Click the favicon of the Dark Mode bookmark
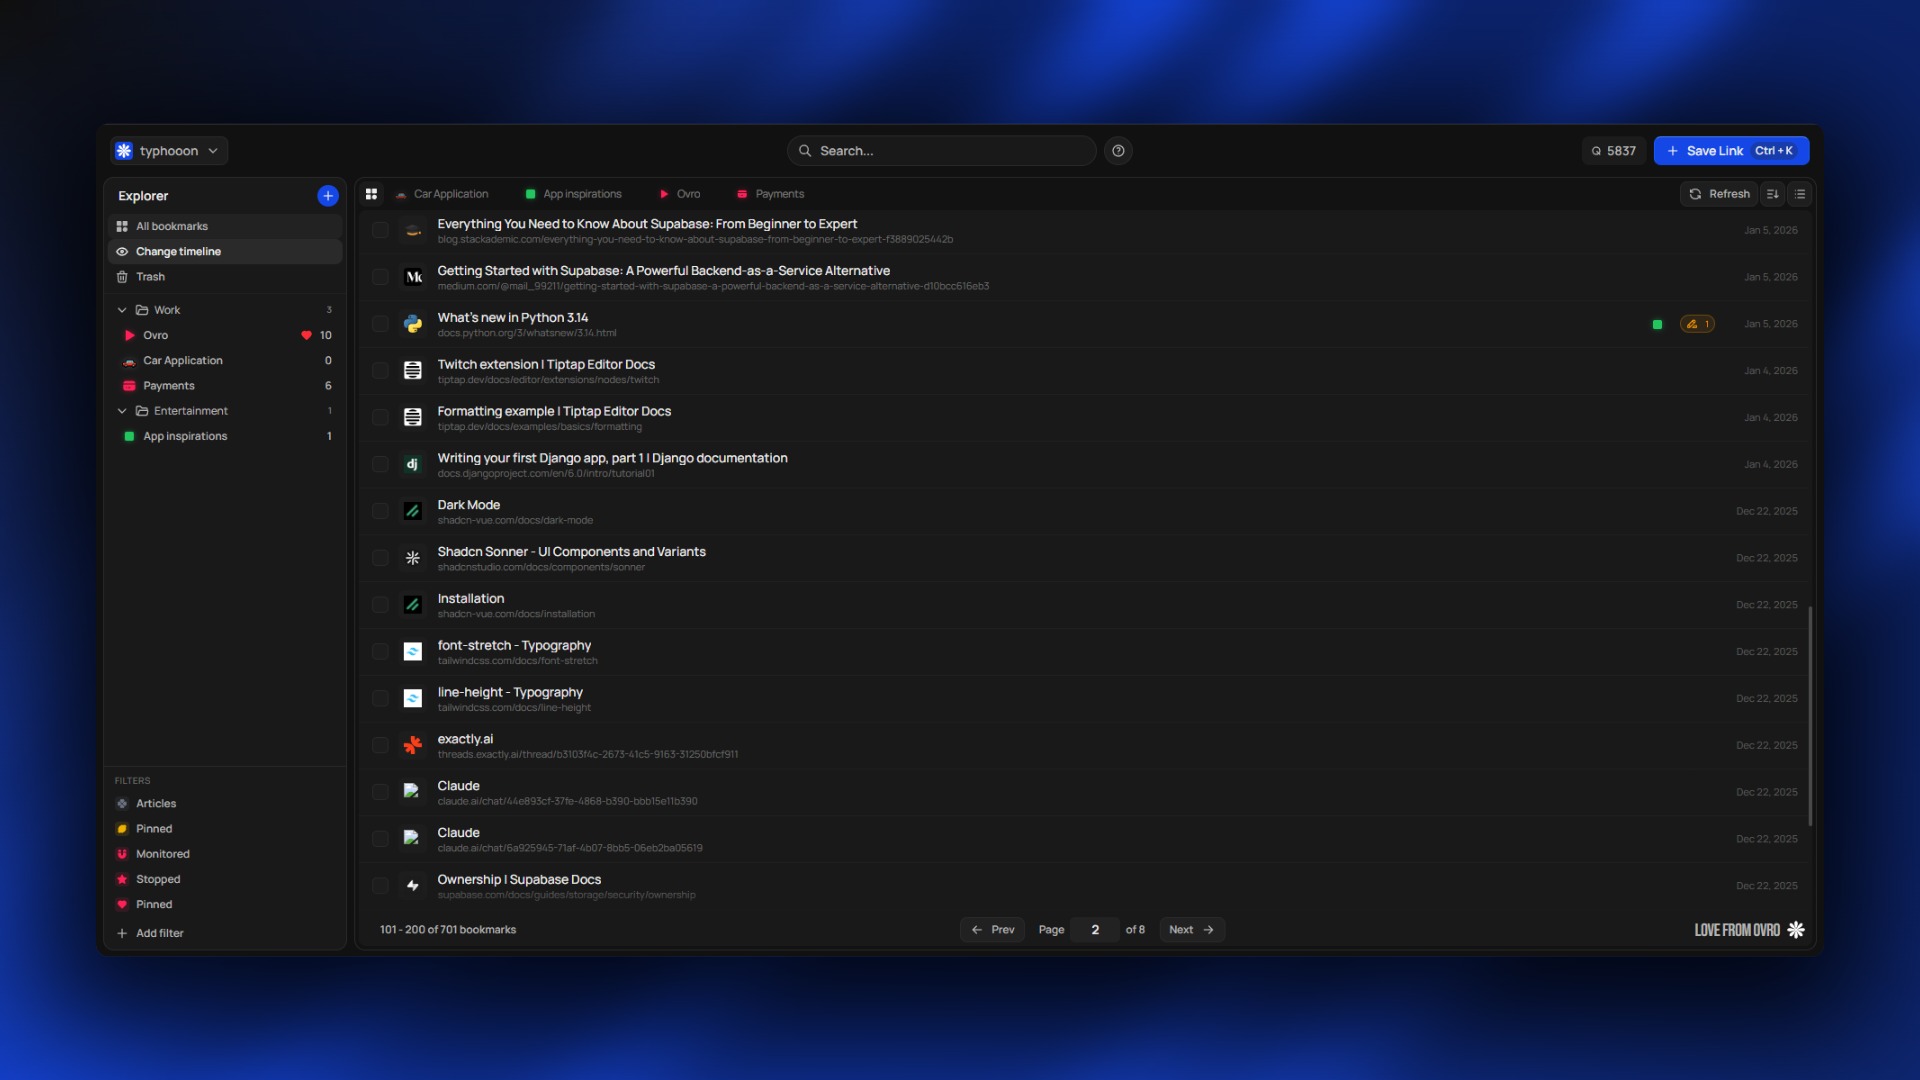The image size is (1920, 1080). pyautogui.click(x=412, y=511)
